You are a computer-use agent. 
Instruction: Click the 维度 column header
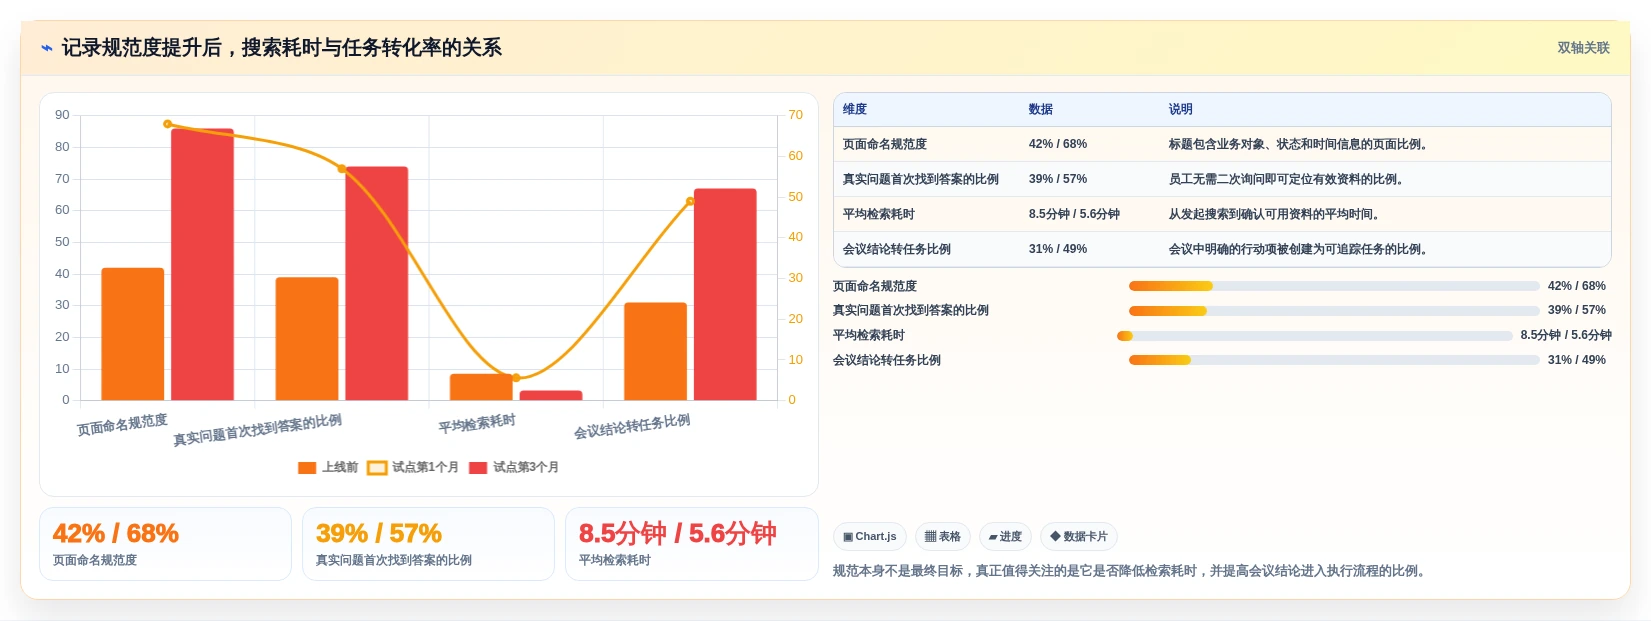pos(855,109)
